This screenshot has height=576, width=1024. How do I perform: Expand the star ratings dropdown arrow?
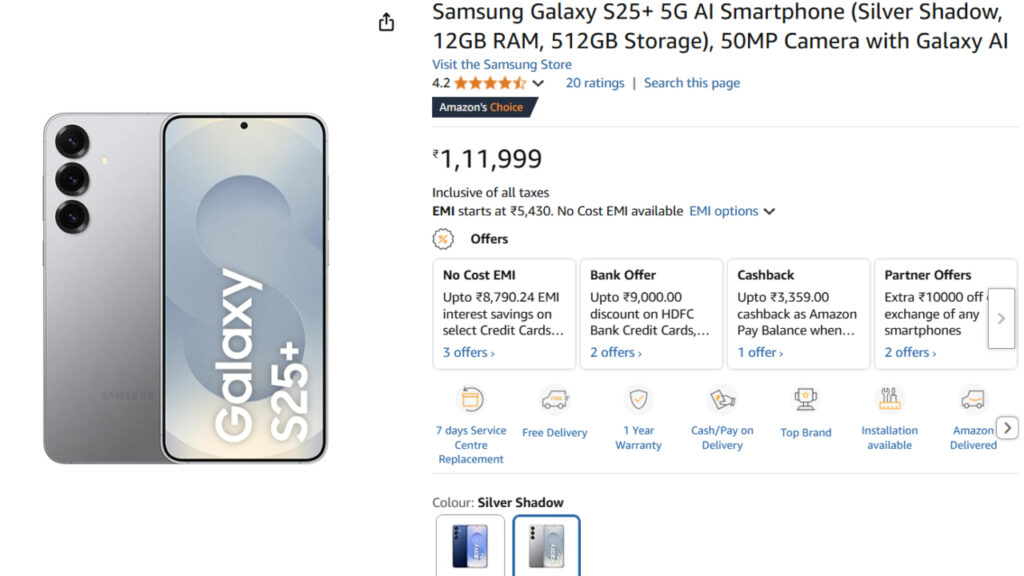coord(538,84)
